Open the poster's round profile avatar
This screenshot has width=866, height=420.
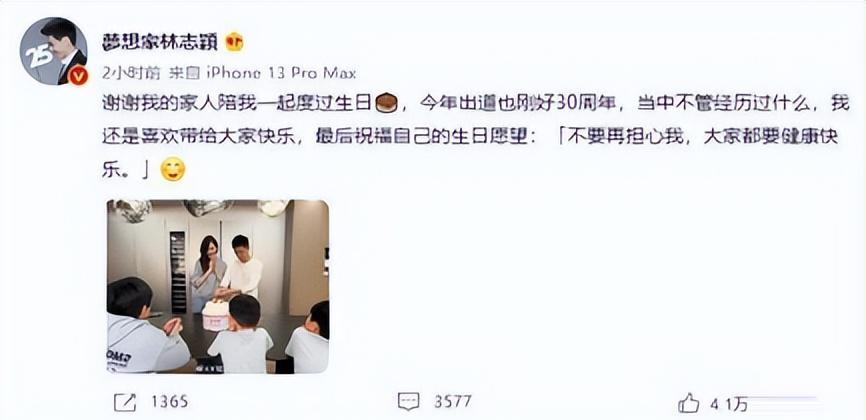pyautogui.click(x=54, y=51)
